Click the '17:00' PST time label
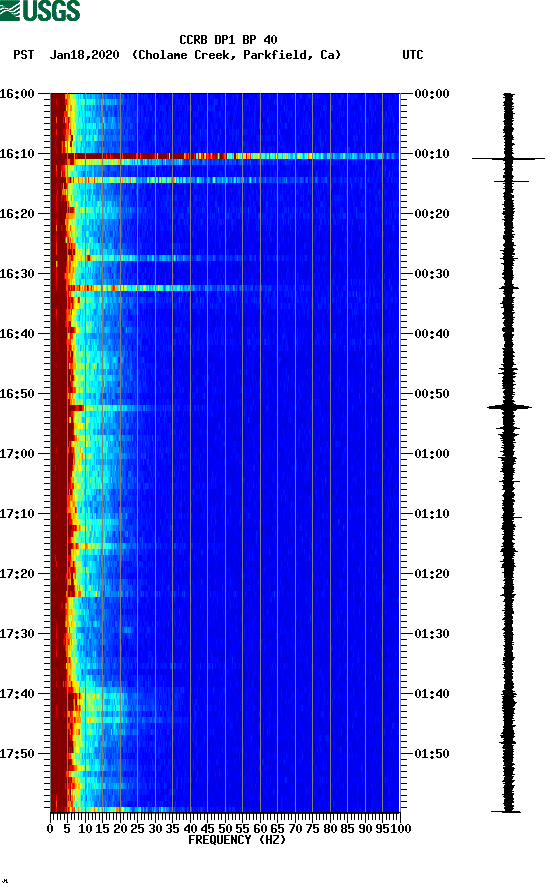Image resolution: width=552 pixels, height=892 pixels. point(17,454)
